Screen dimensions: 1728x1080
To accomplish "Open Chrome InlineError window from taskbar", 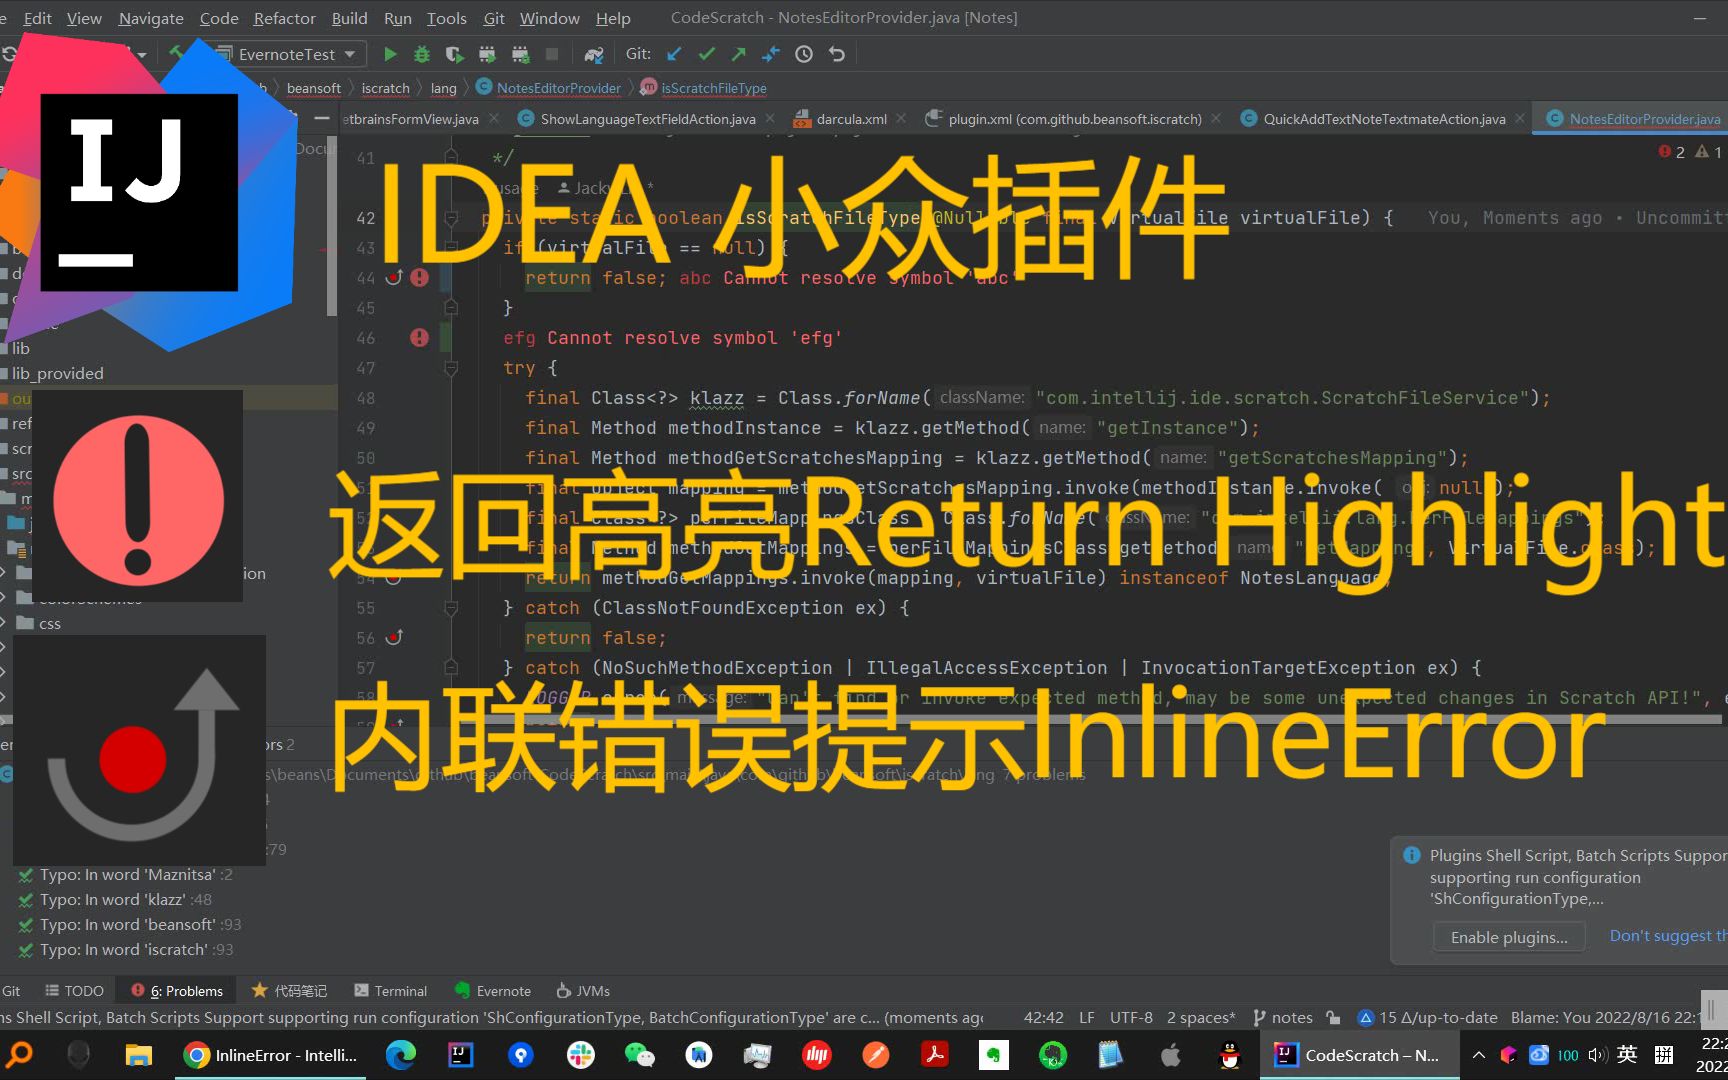I will [271, 1055].
